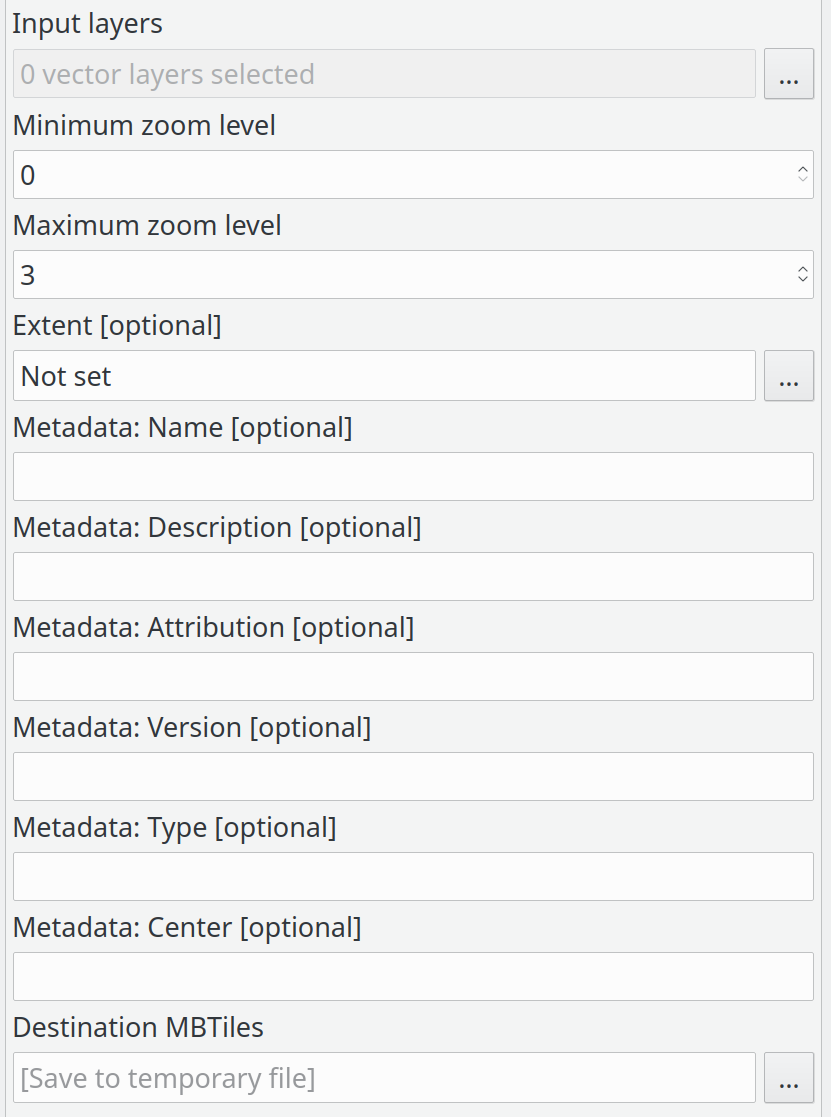Image resolution: width=831 pixels, height=1117 pixels.
Task: Focus the Metadata: Attribution text box
Action: click(413, 676)
